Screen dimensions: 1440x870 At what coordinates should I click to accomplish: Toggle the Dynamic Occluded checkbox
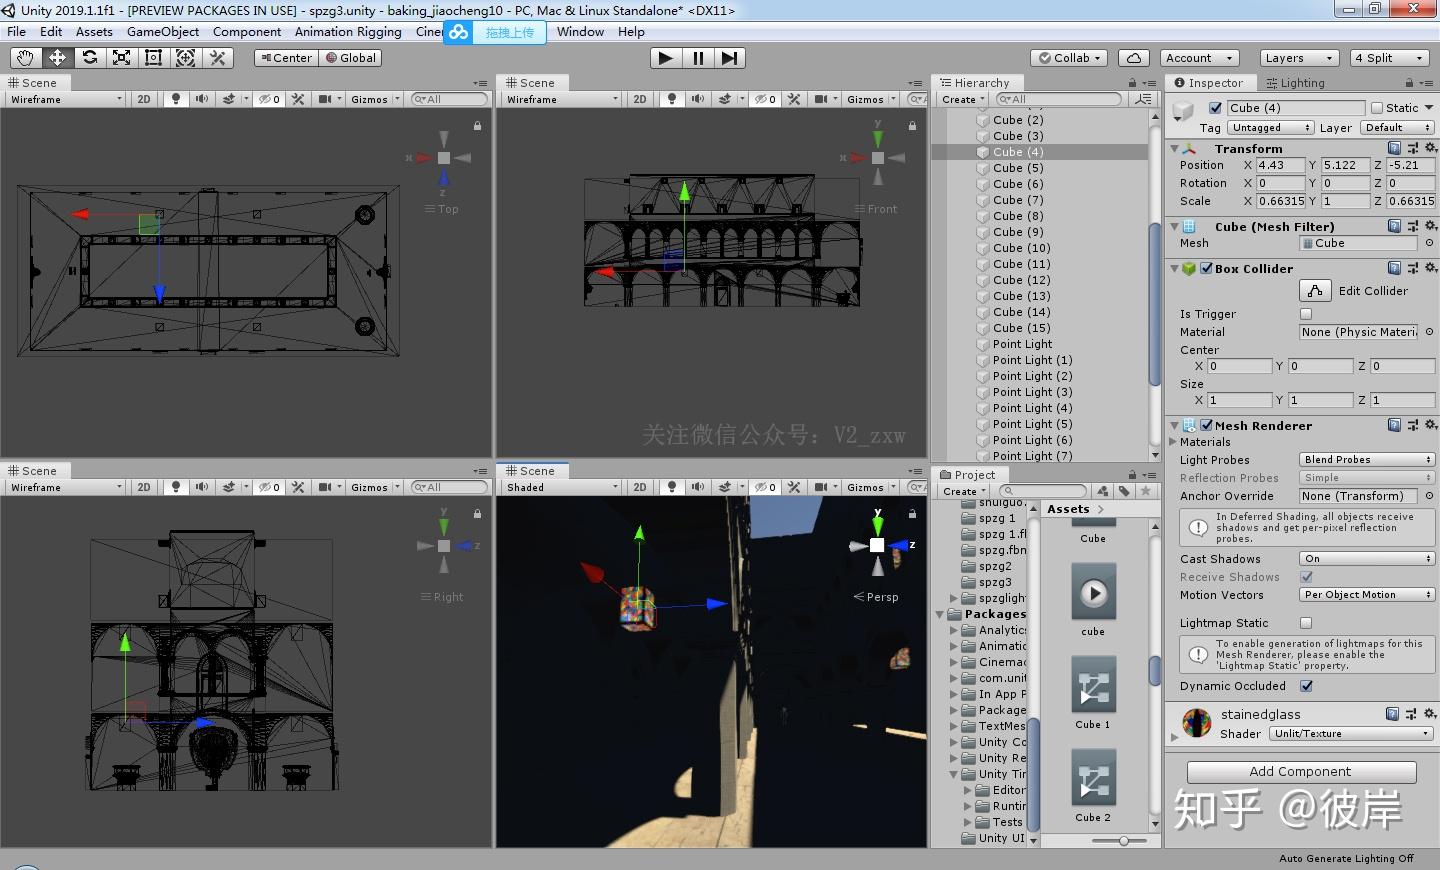pyautogui.click(x=1306, y=686)
